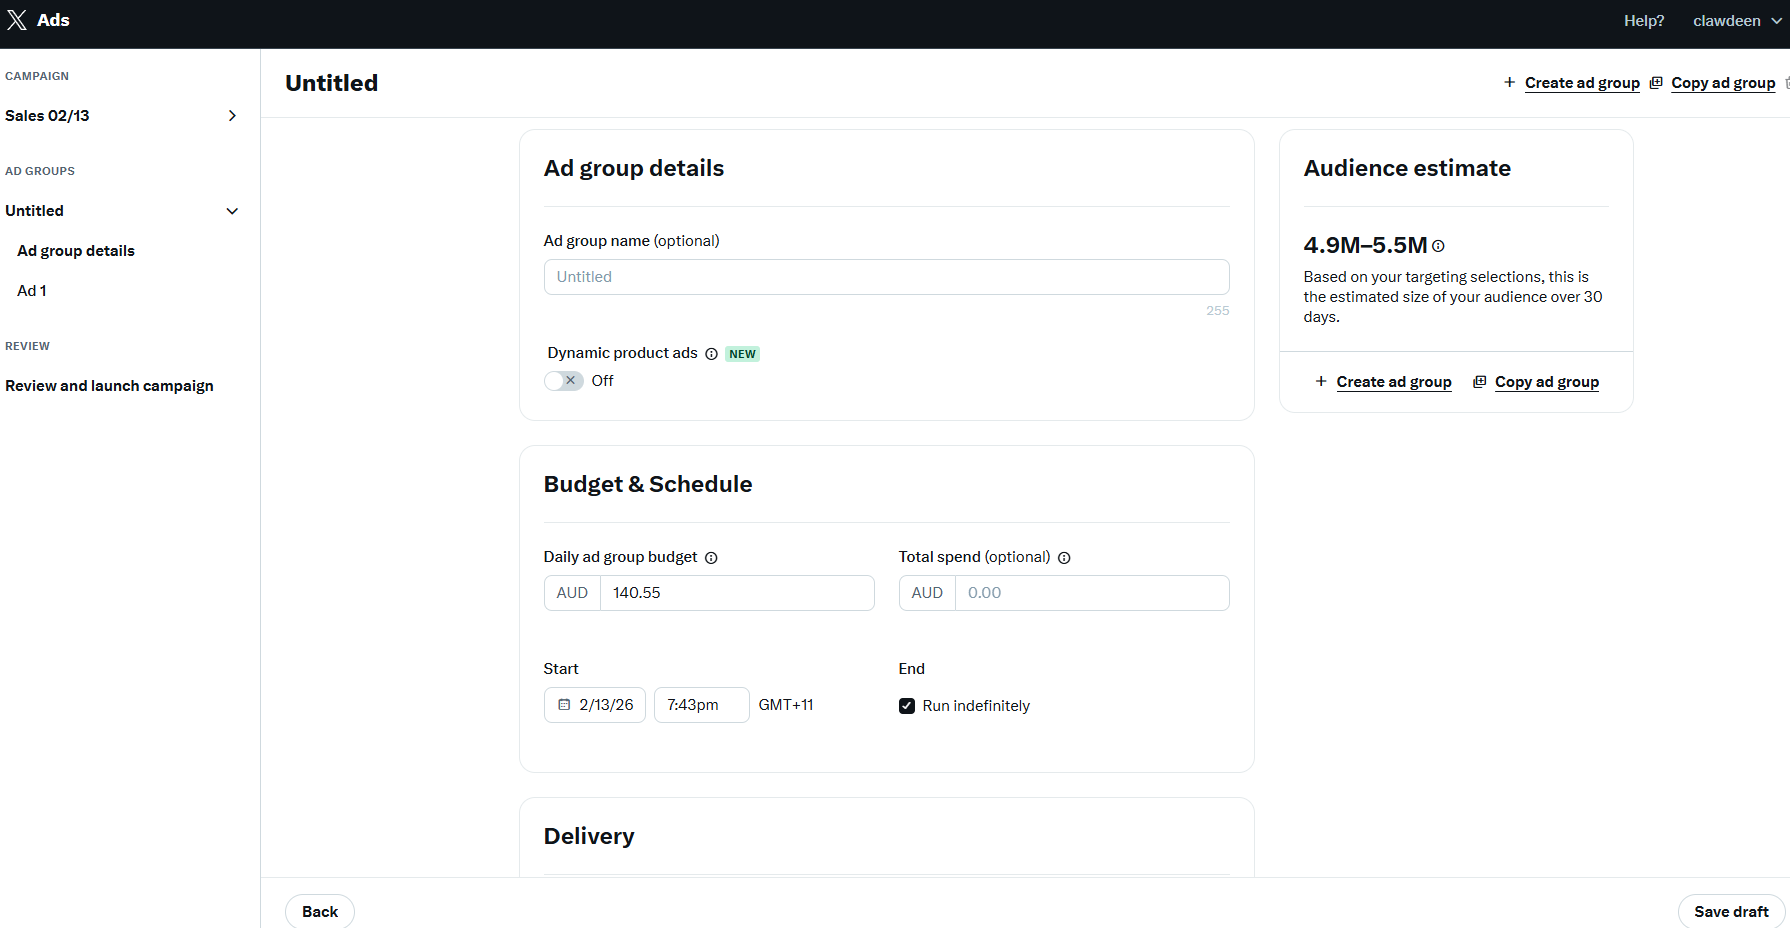Click the copy icon beside top Copy ad group
The height and width of the screenshot is (928, 1790).
pyautogui.click(x=1656, y=83)
